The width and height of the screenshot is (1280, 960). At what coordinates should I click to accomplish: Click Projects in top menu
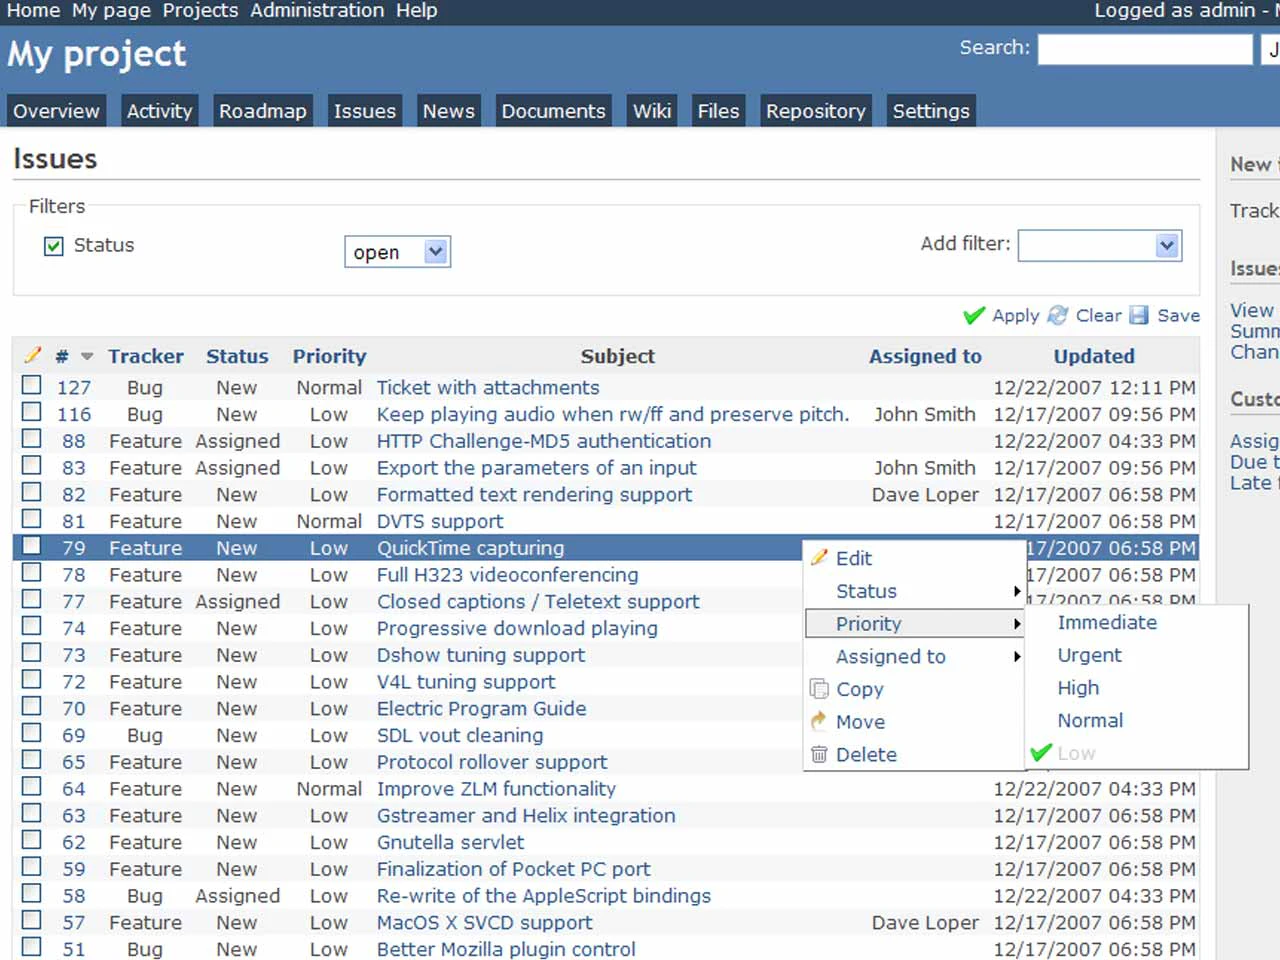click(200, 10)
